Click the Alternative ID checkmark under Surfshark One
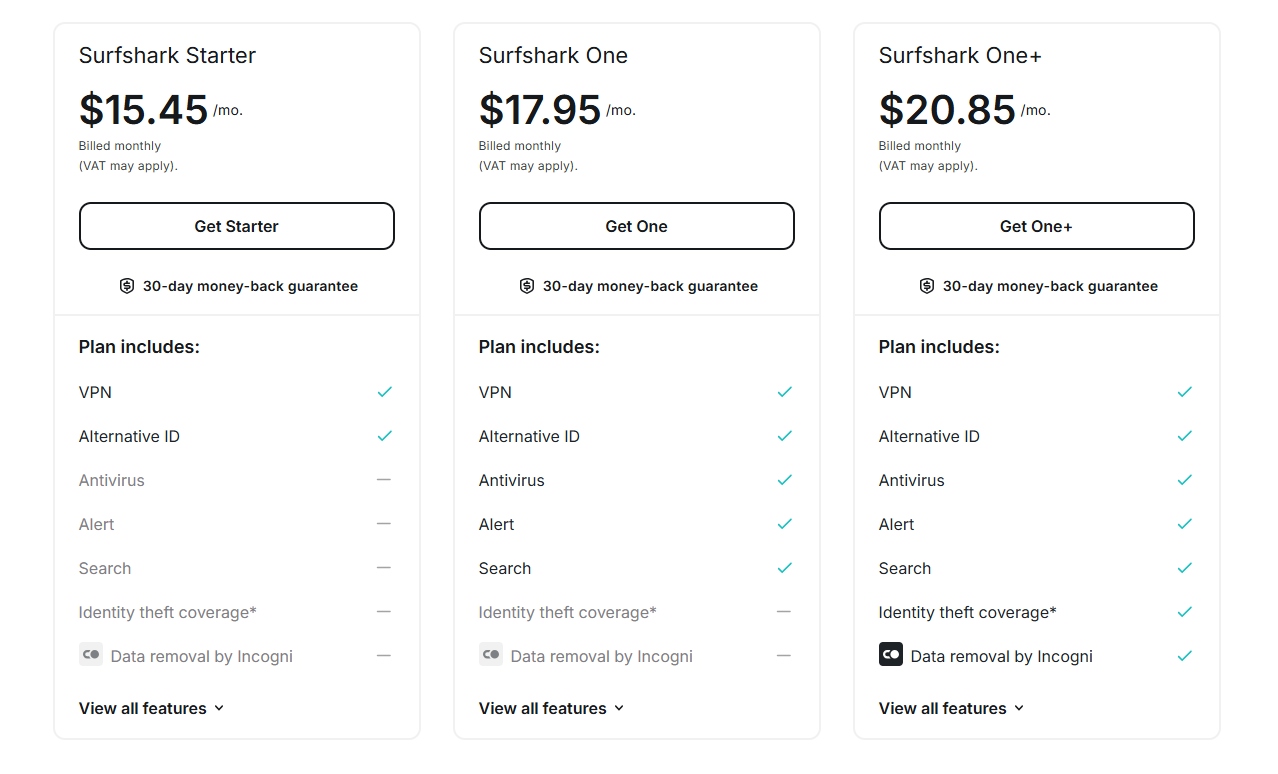This screenshot has width=1278, height=774. tap(784, 436)
